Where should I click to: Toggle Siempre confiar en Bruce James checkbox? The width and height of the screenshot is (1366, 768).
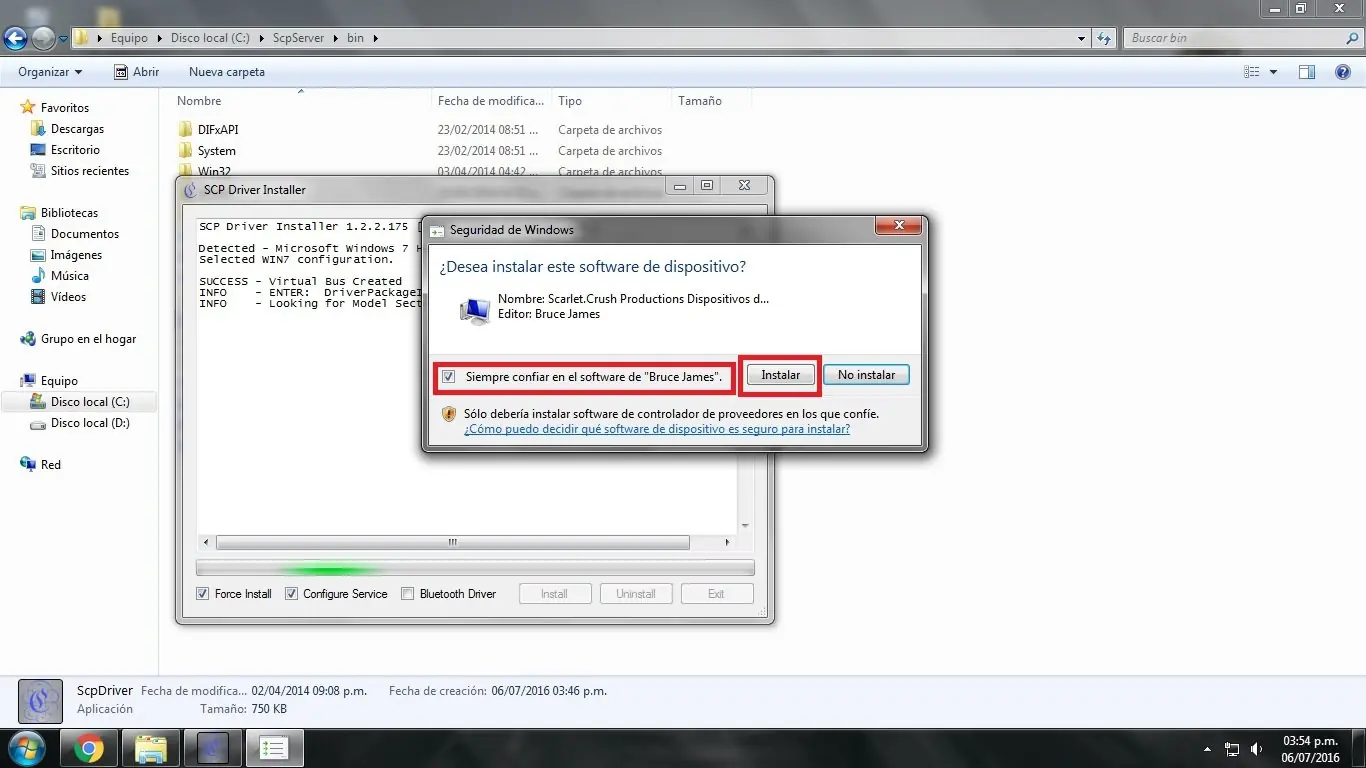[449, 377]
